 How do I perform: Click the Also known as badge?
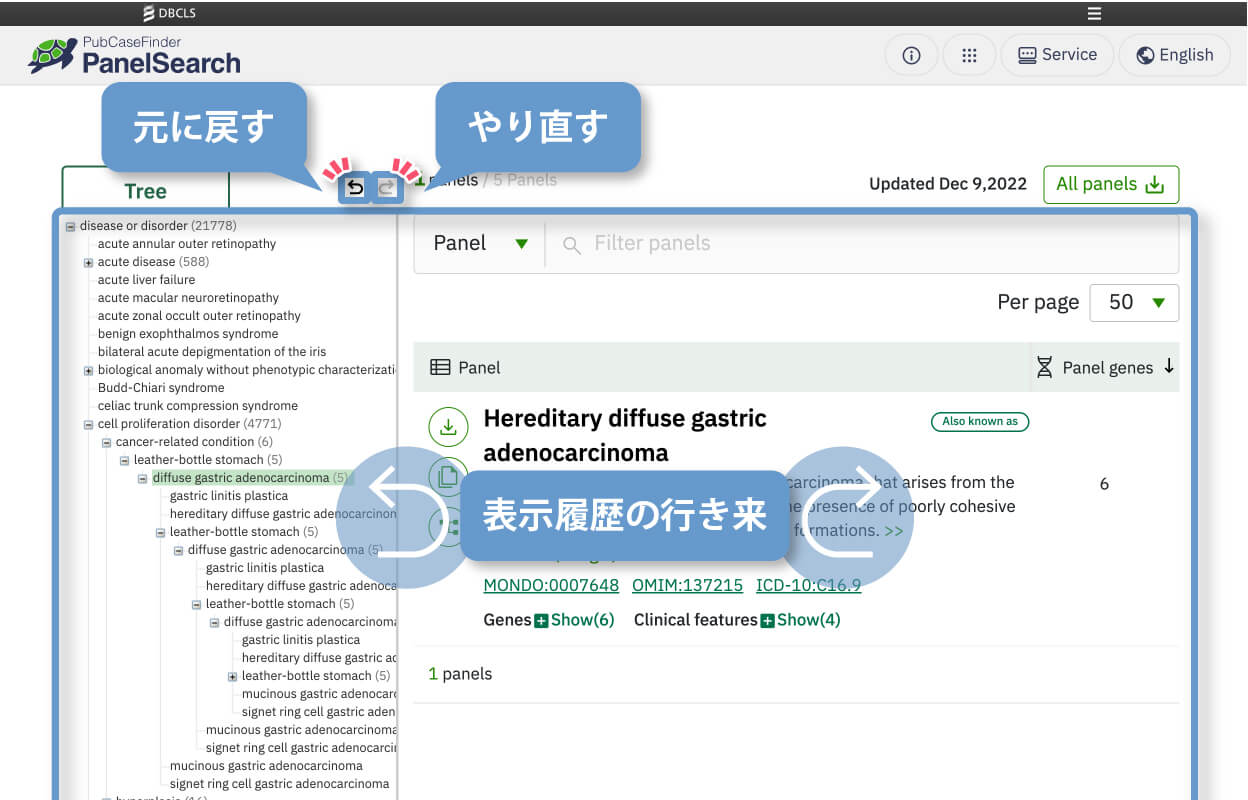point(980,421)
